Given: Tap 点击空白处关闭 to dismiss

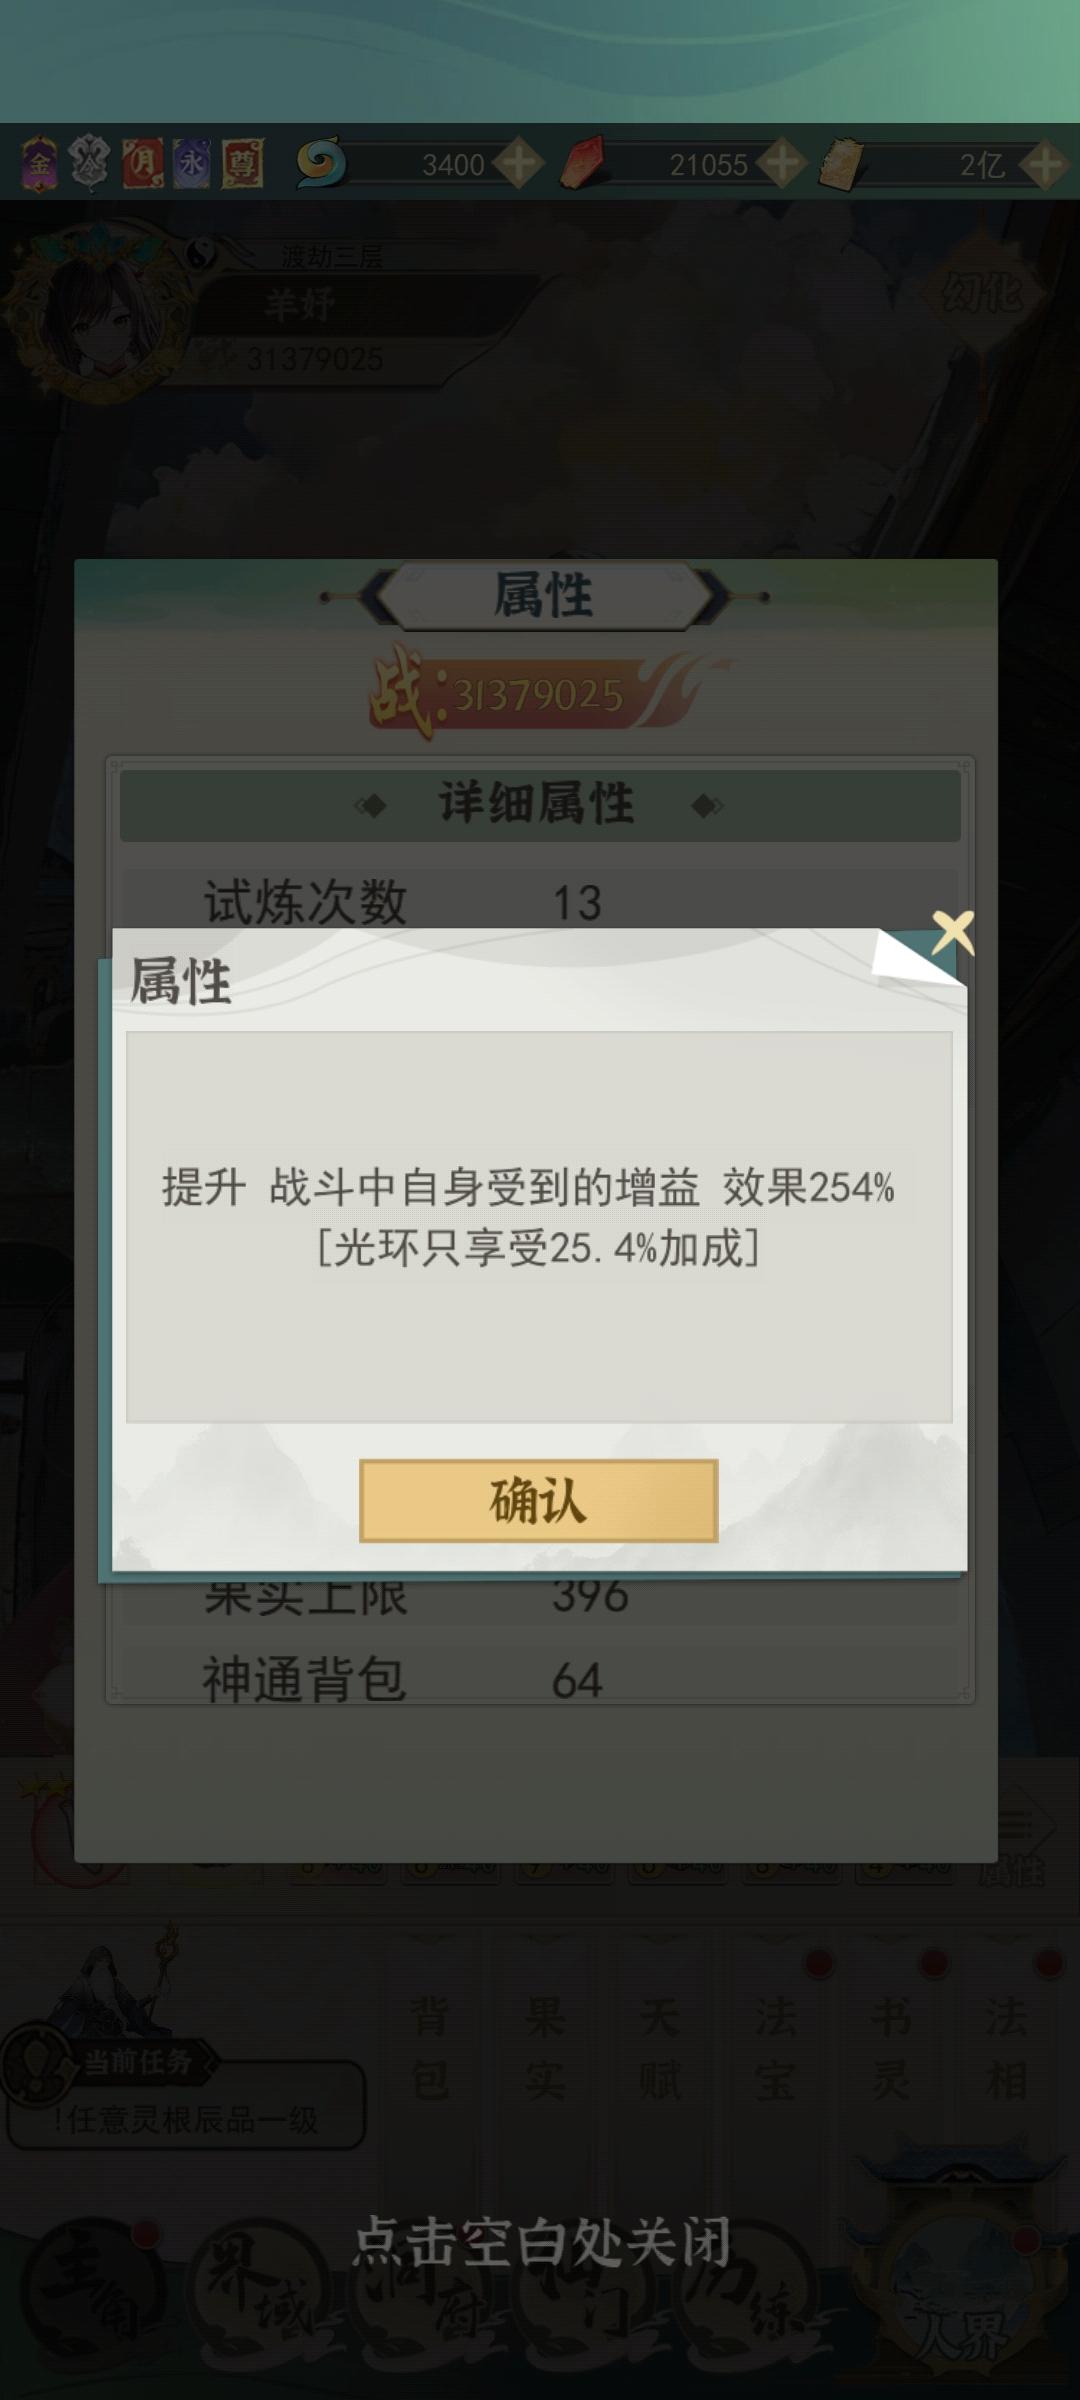Looking at the screenshot, I should (x=541, y=2241).
